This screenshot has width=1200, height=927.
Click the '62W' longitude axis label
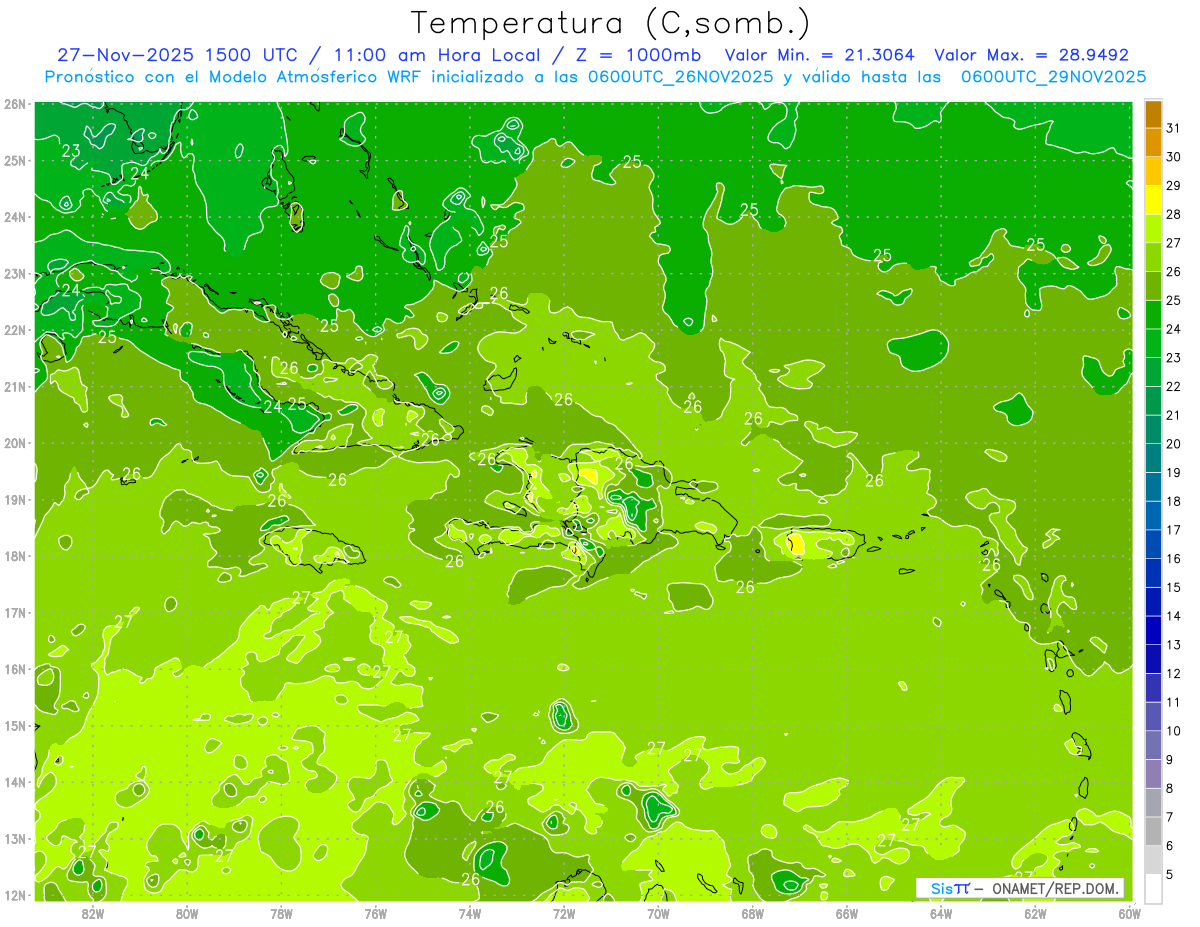tap(1035, 913)
